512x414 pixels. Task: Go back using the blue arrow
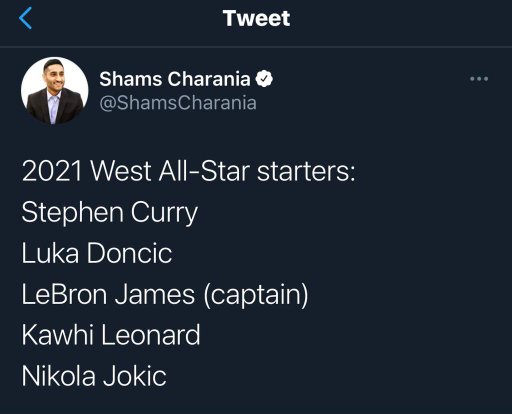pyautogui.click(x=25, y=18)
